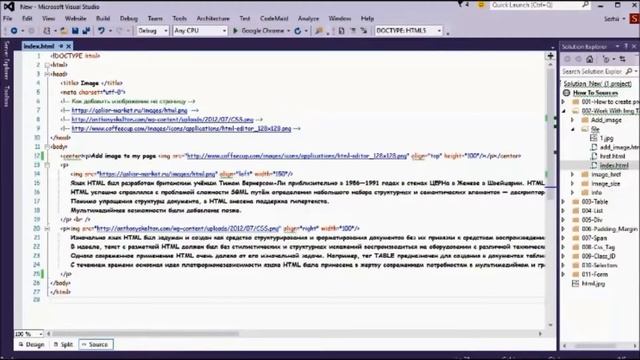This screenshot has width=640, height=360.
Task: Click the notifications flag icon
Action: click(461, 5)
